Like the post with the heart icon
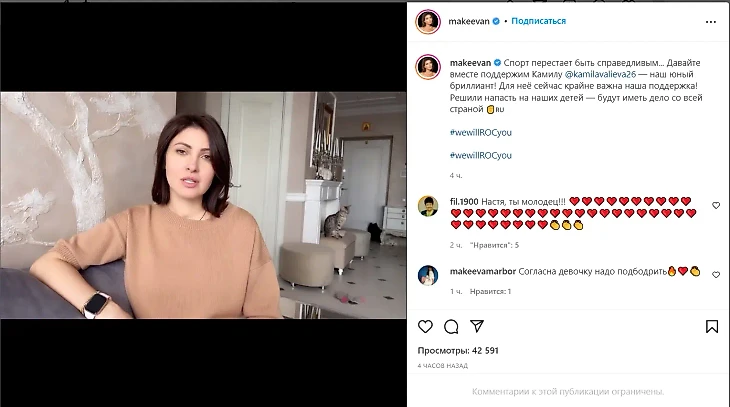This screenshot has height=407, width=730. click(425, 326)
